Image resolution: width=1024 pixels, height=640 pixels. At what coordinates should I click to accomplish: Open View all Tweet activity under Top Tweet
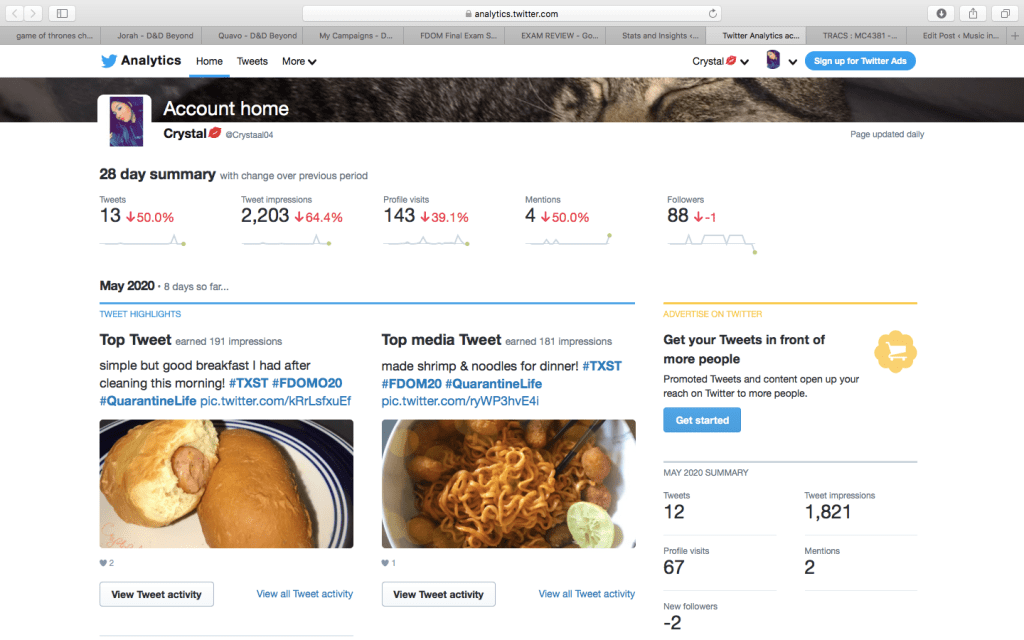point(304,594)
